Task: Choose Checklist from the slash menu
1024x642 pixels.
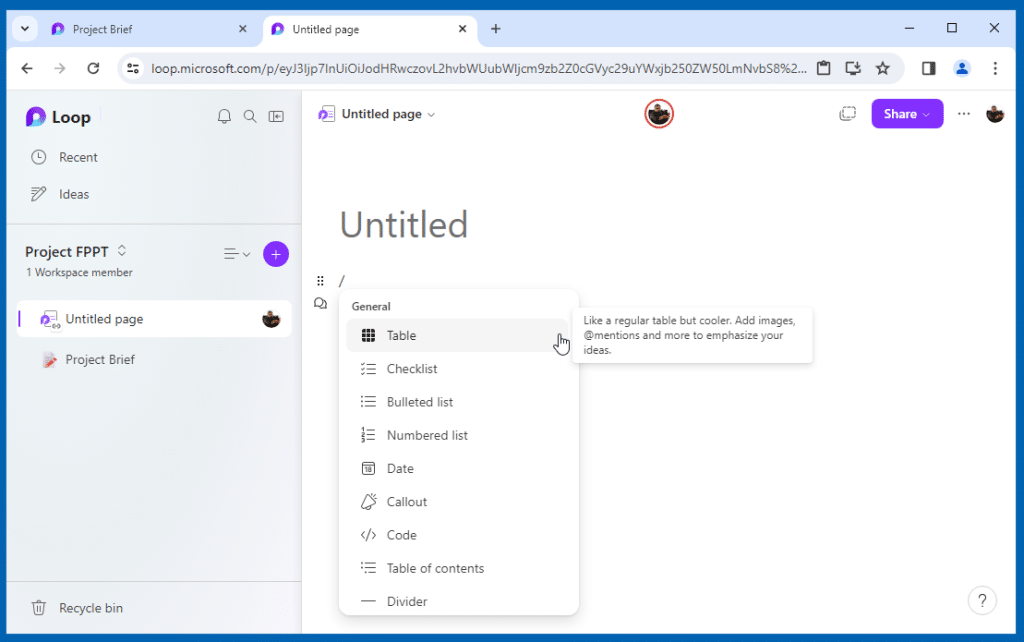Action: 412,369
